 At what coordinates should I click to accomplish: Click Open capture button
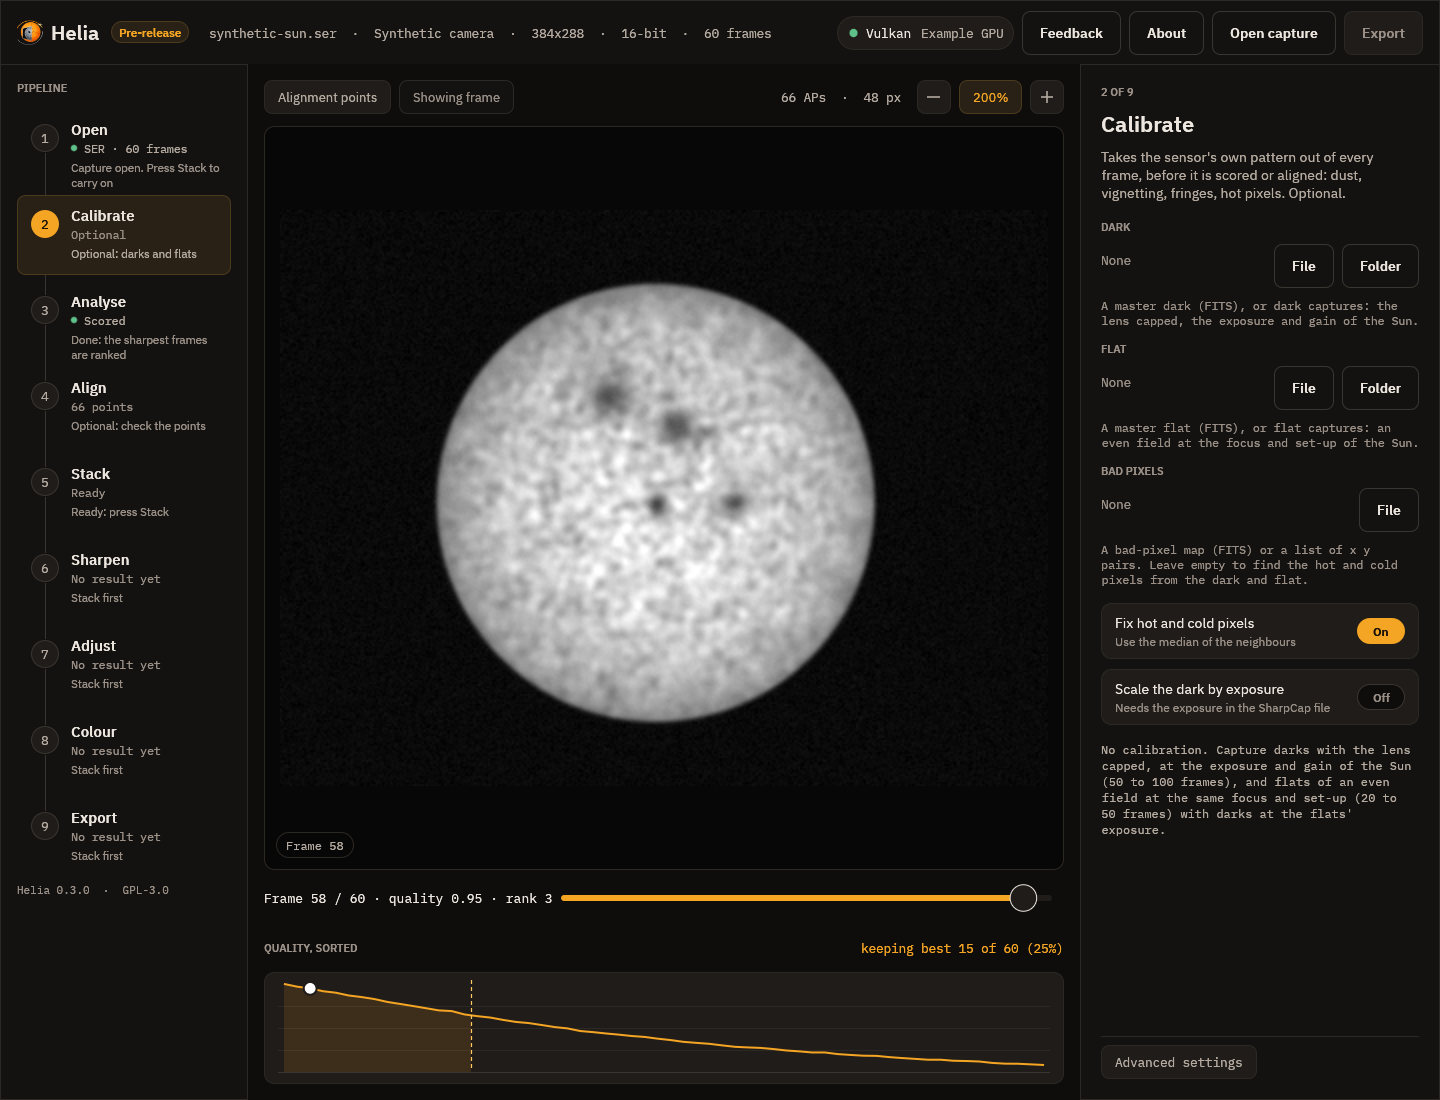tap(1273, 33)
